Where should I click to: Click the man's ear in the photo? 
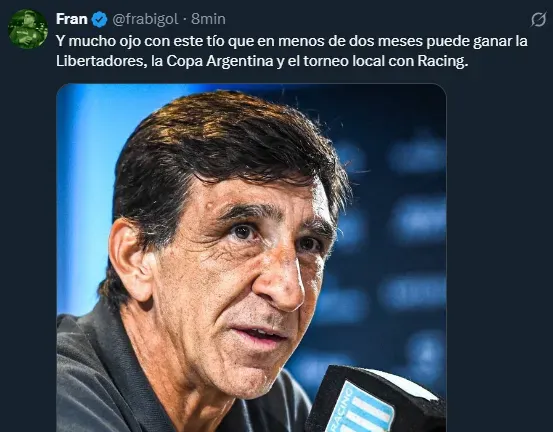(x=131, y=259)
